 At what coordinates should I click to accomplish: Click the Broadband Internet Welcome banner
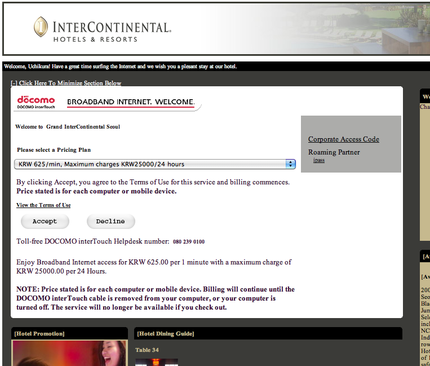point(131,102)
